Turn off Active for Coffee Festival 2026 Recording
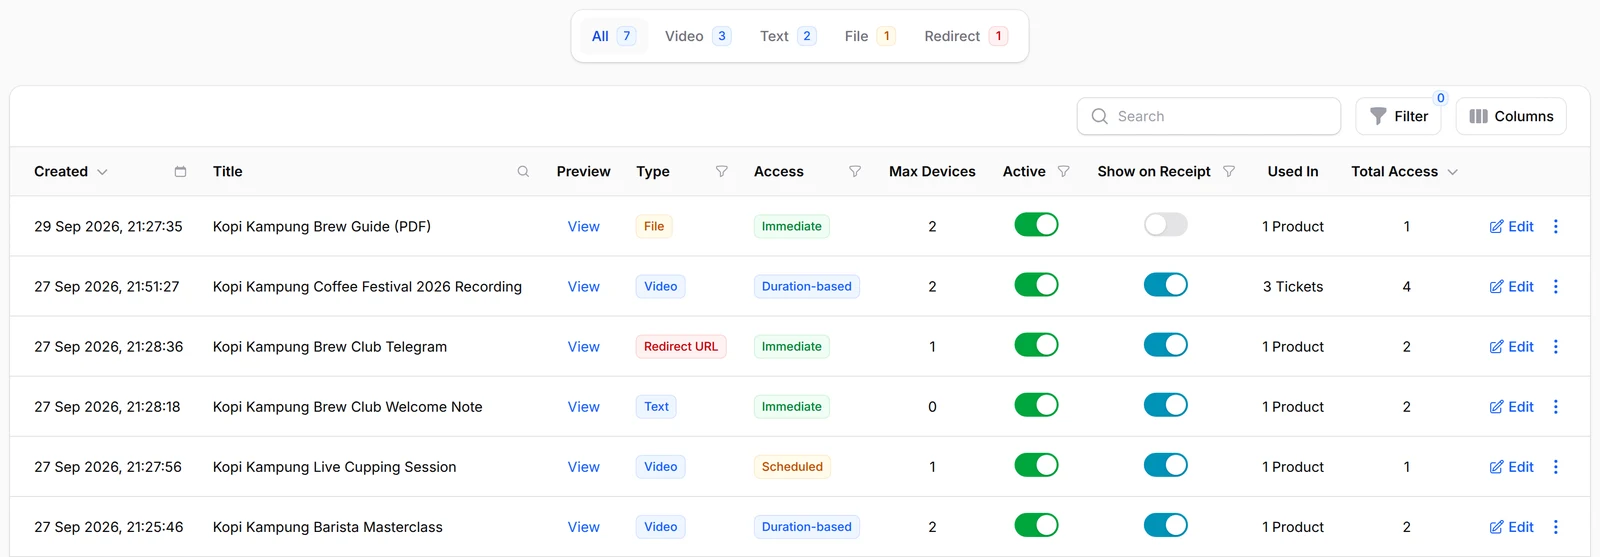1600x557 pixels. point(1036,285)
